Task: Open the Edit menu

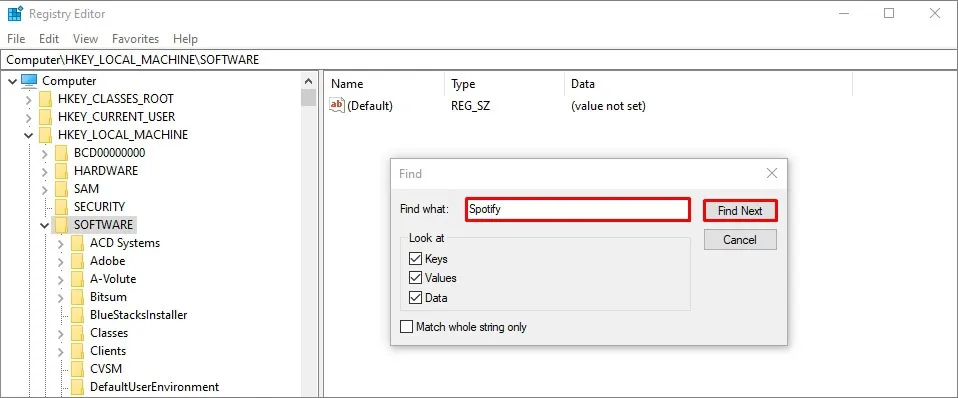Action: [49, 39]
